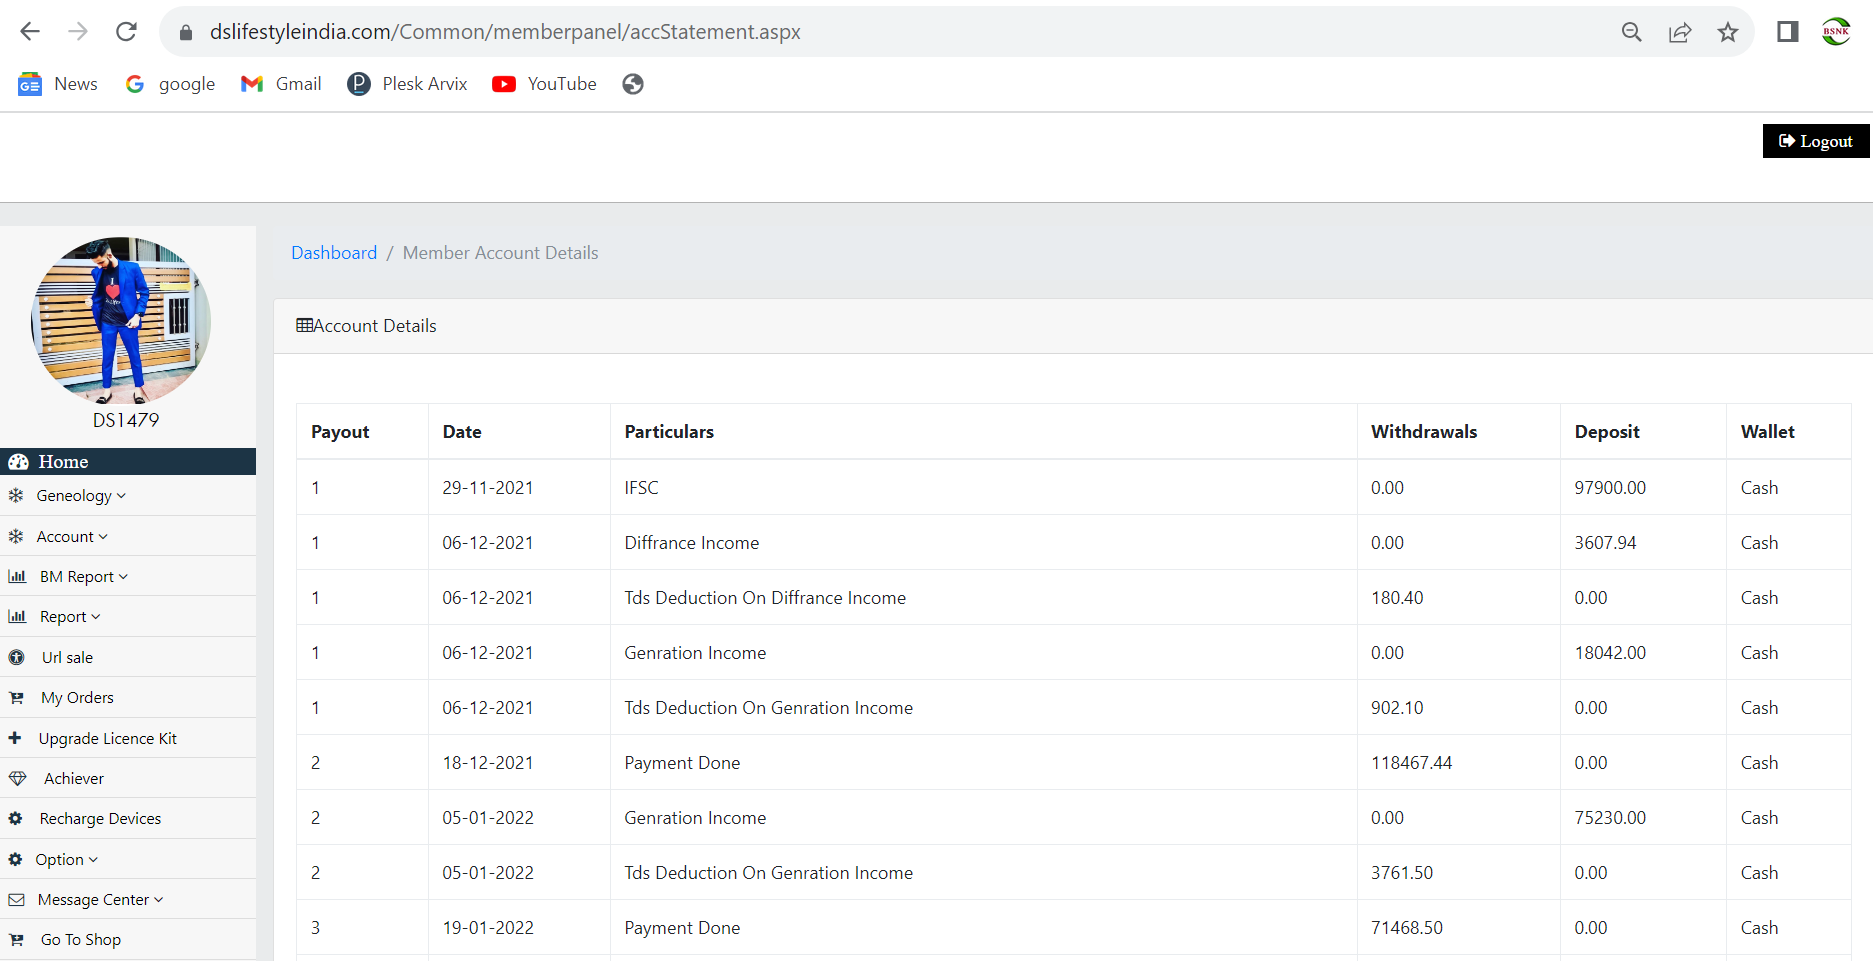Expand the Geneology dropdown
Screen dimensions: 1873x961
(120, 495)
